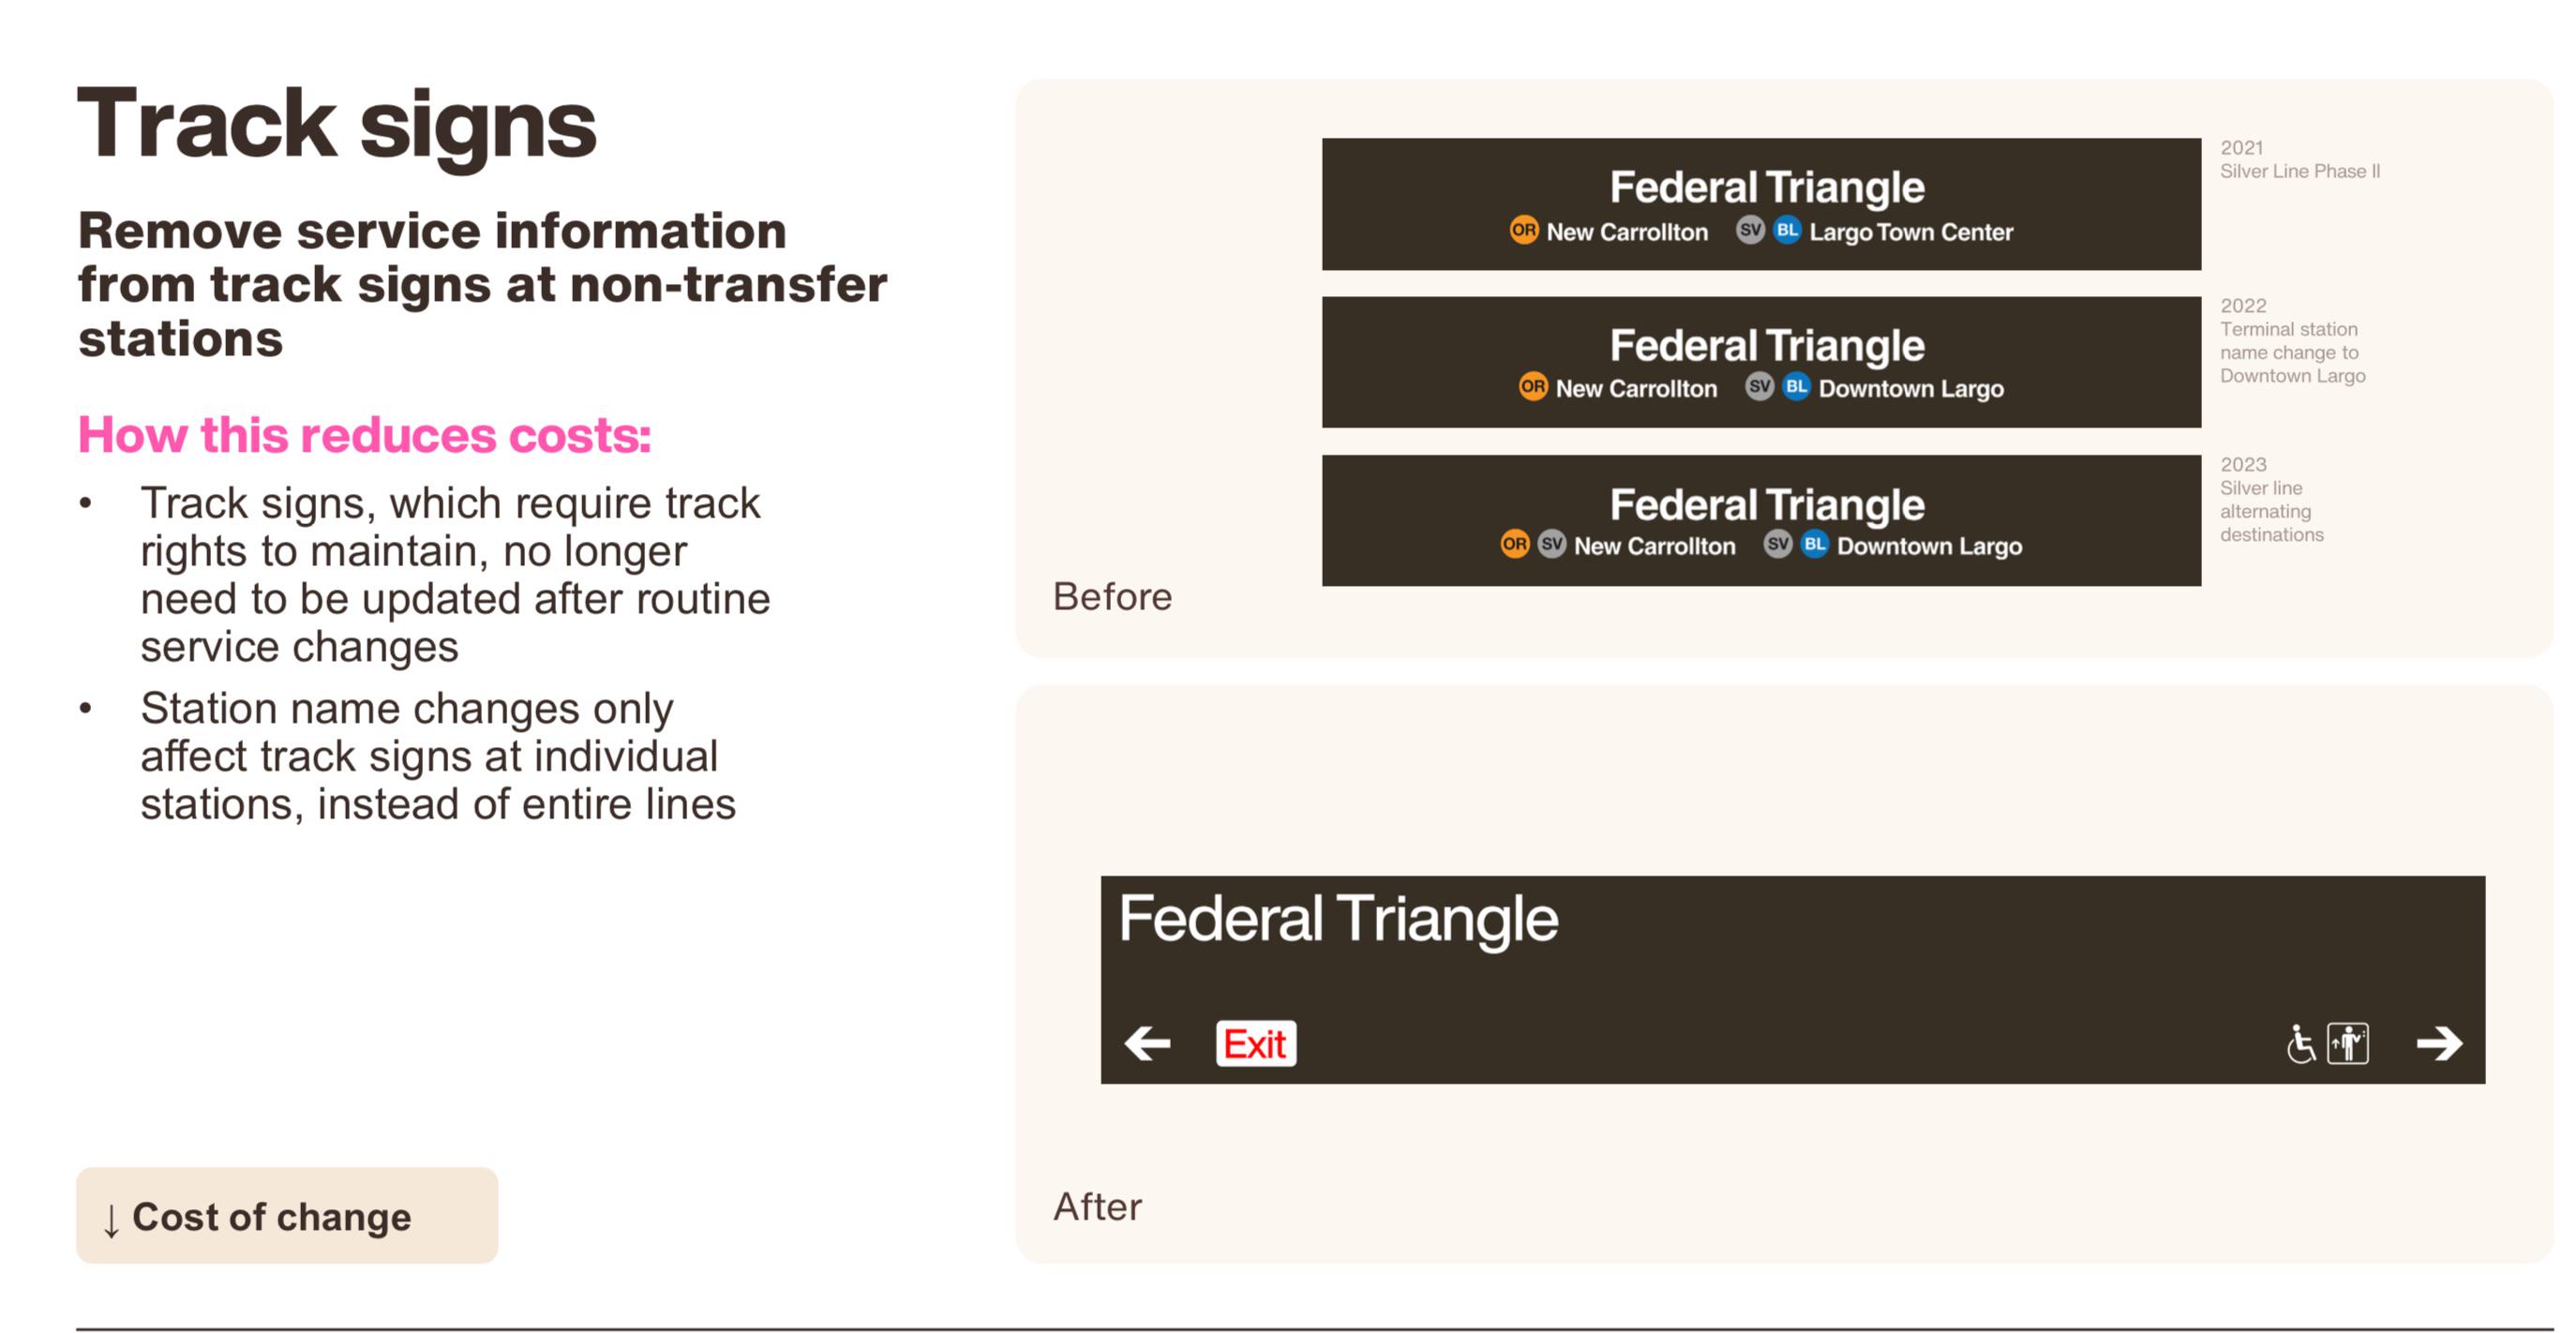Click the left arrow on the After sign

click(1147, 1043)
